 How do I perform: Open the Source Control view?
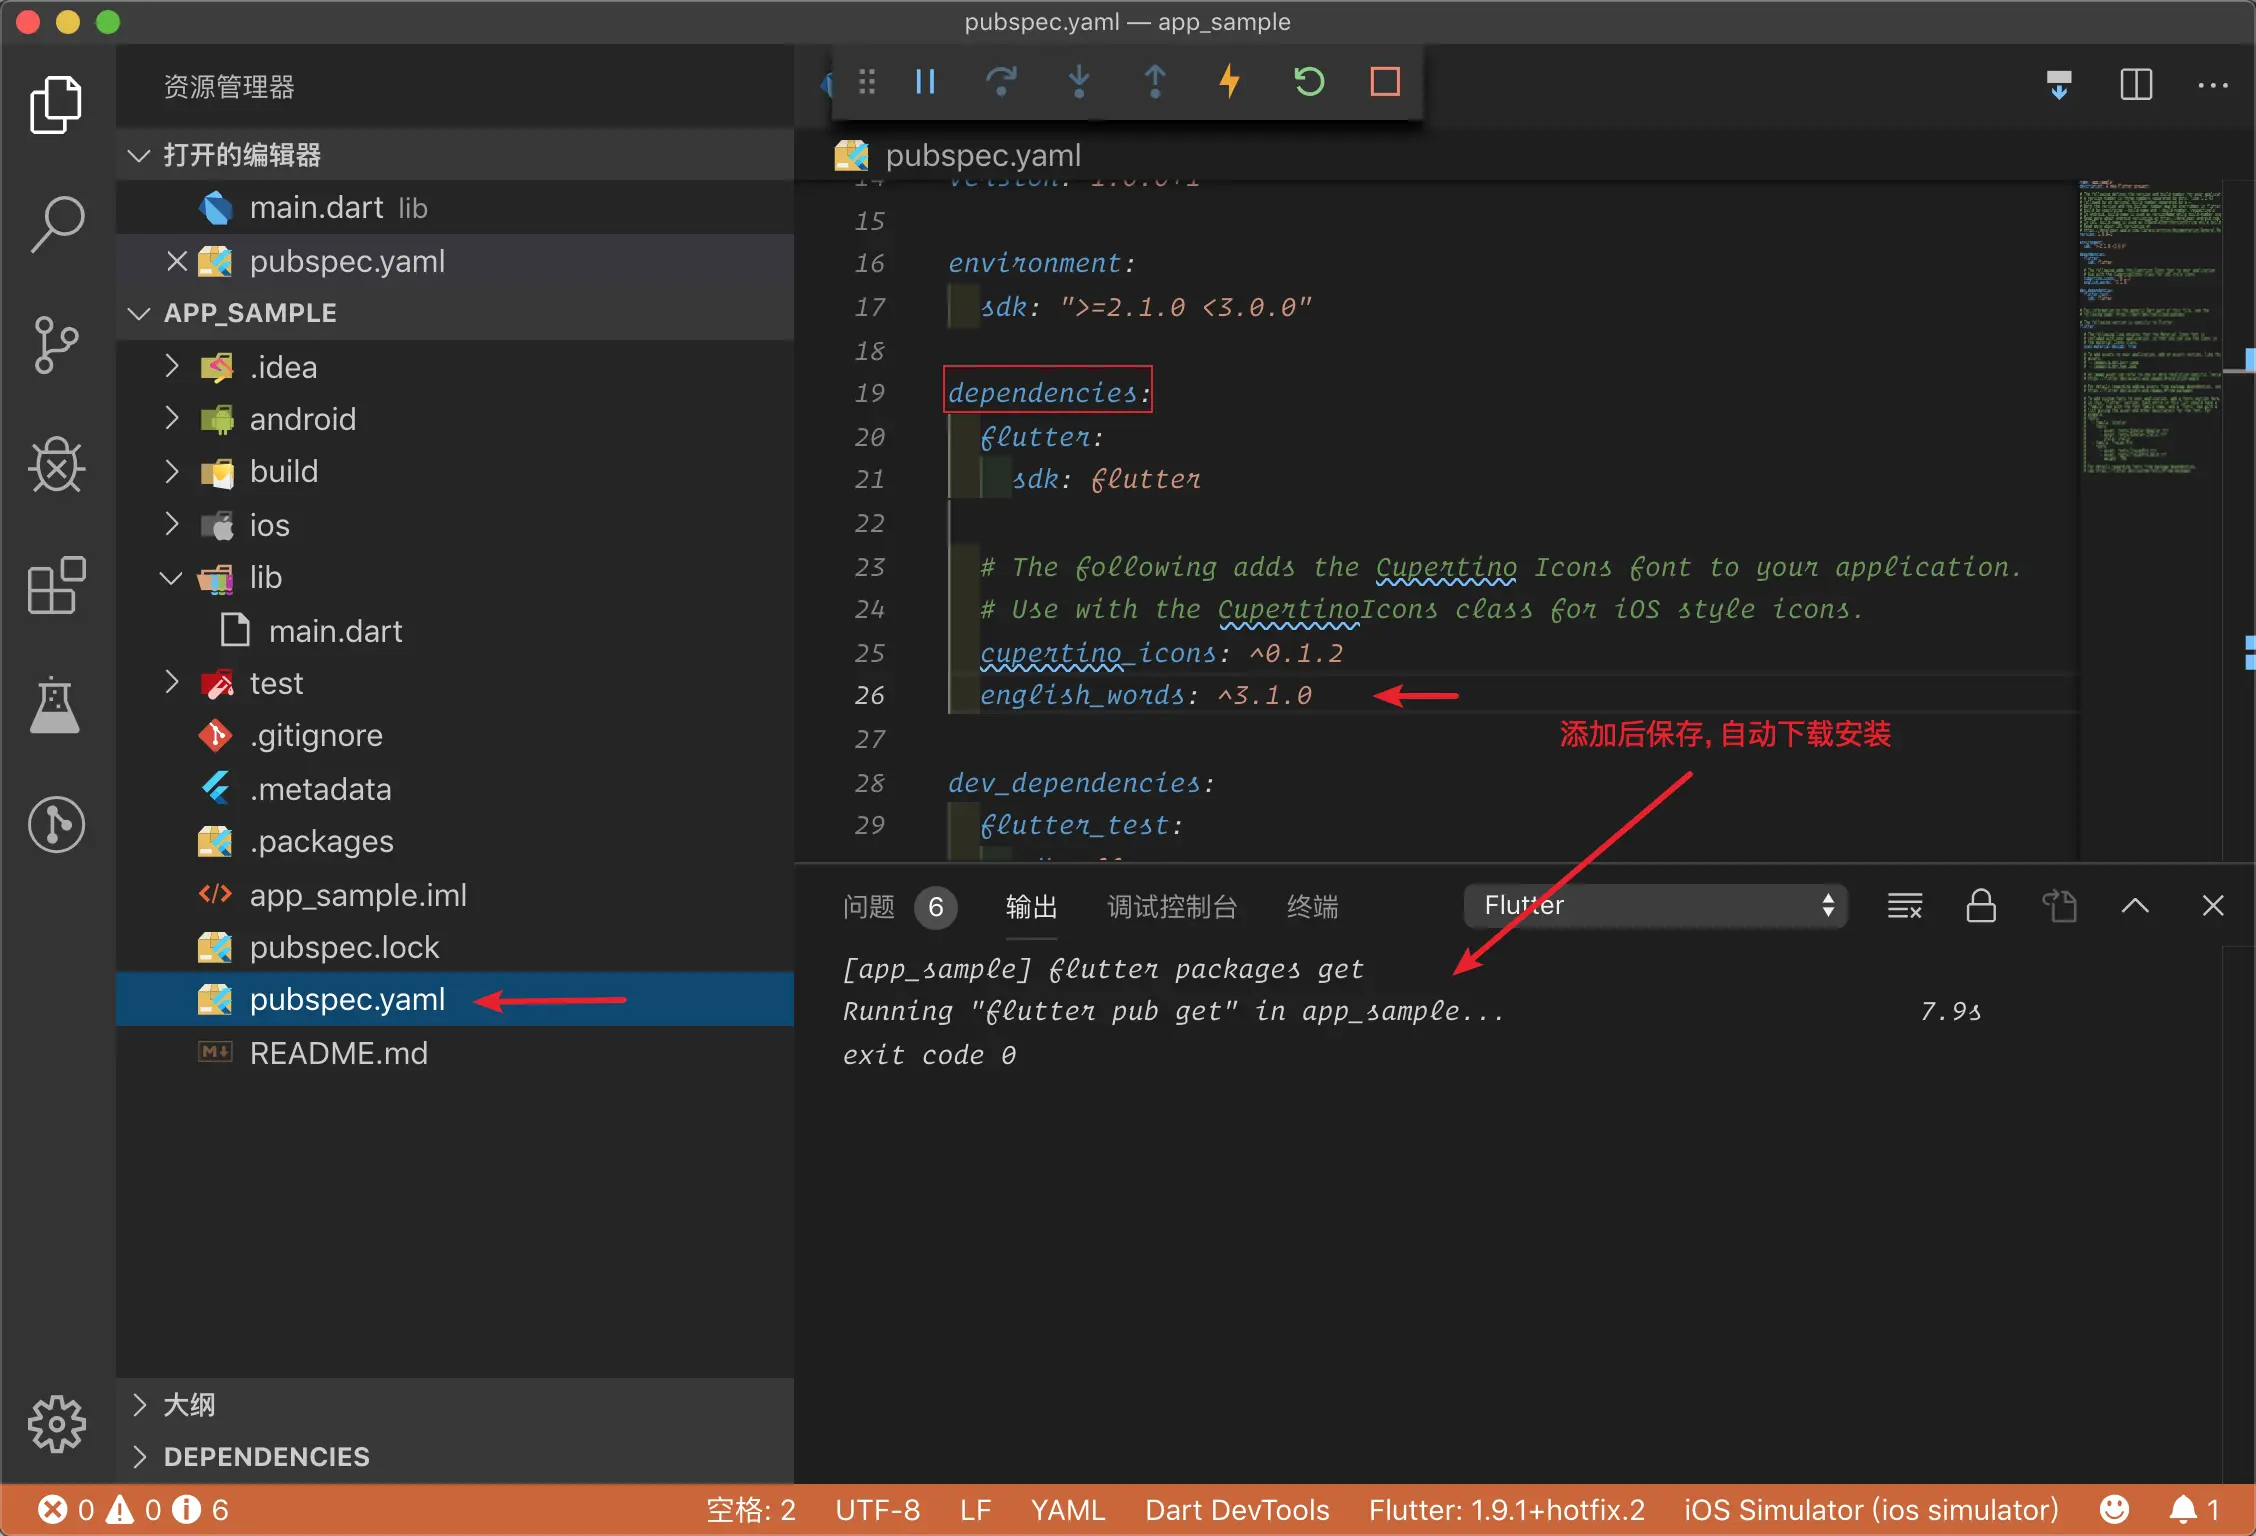point(57,345)
